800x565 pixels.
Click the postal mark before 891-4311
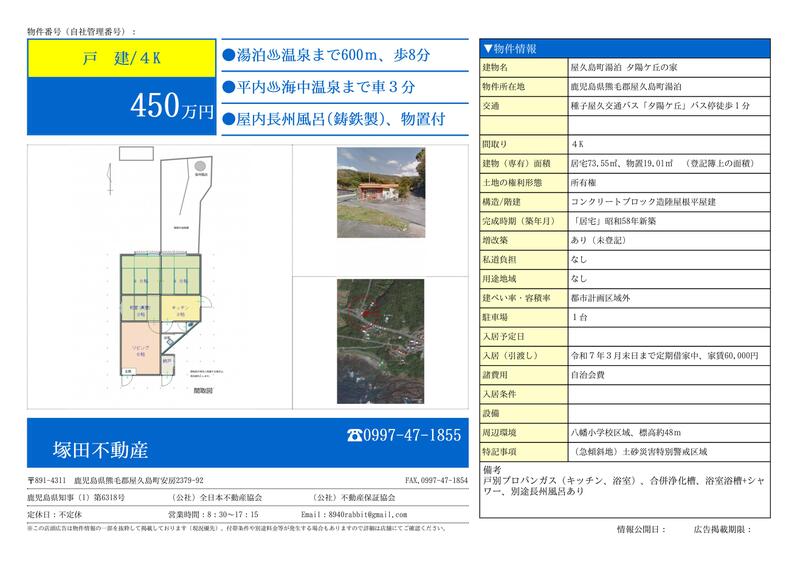31,481
